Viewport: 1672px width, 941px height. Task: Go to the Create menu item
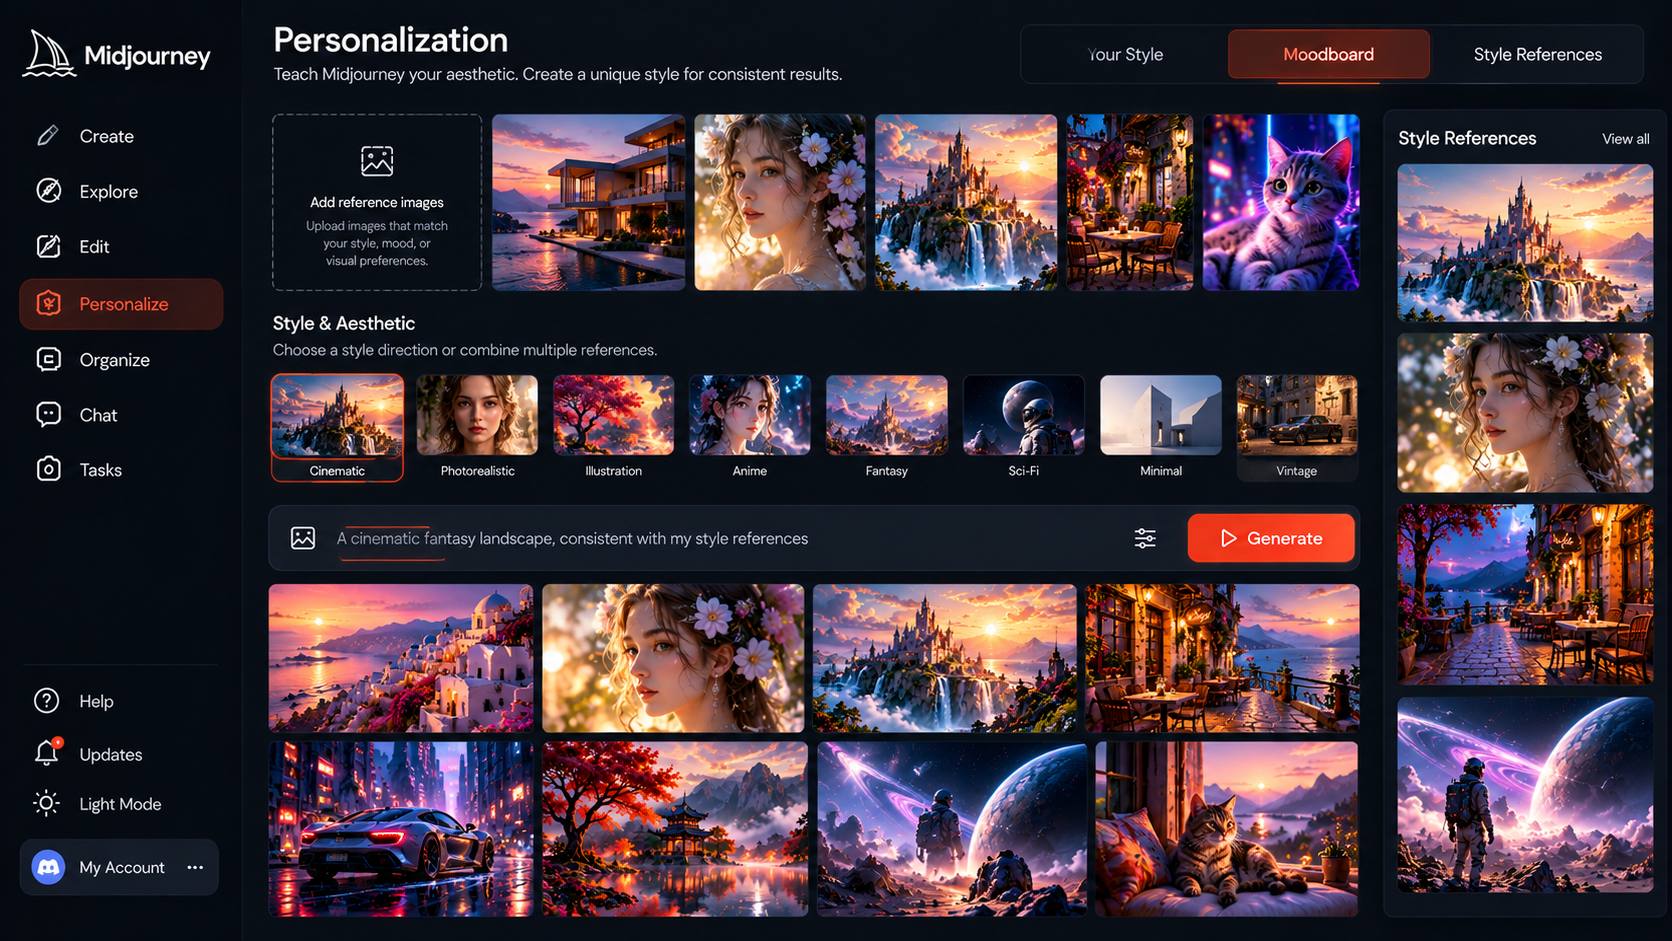[x=121, y=136]
